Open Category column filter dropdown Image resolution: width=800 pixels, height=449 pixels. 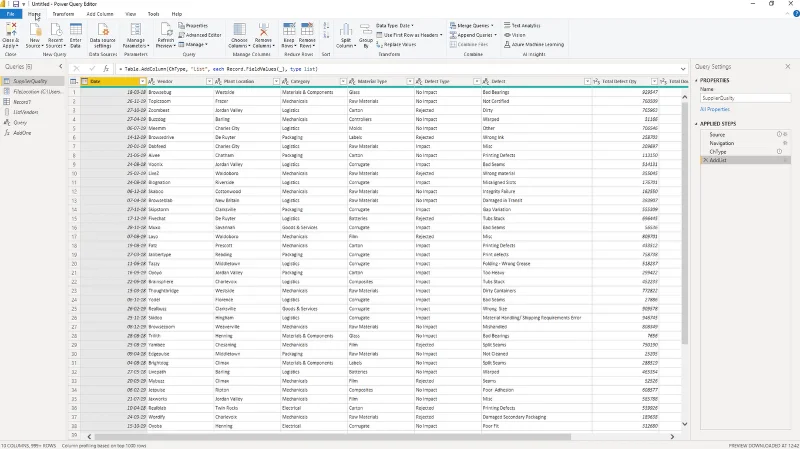343,82
